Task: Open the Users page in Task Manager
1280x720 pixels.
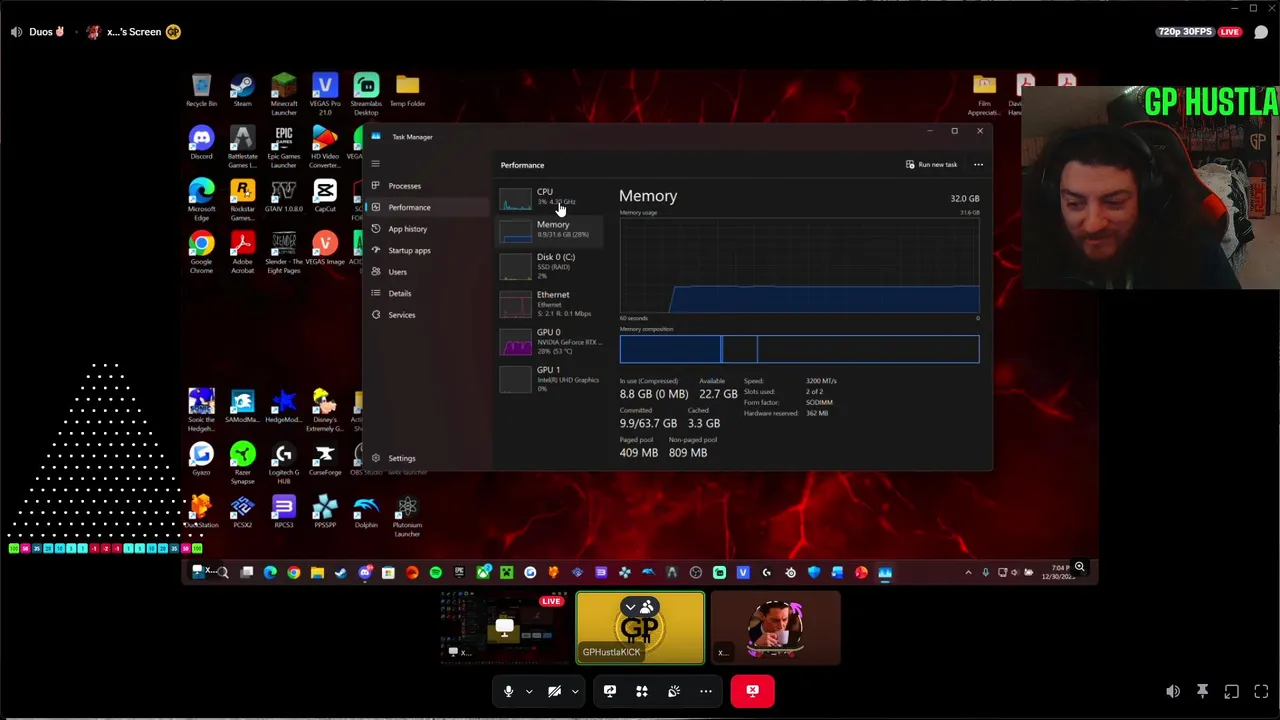Action: 397,272
